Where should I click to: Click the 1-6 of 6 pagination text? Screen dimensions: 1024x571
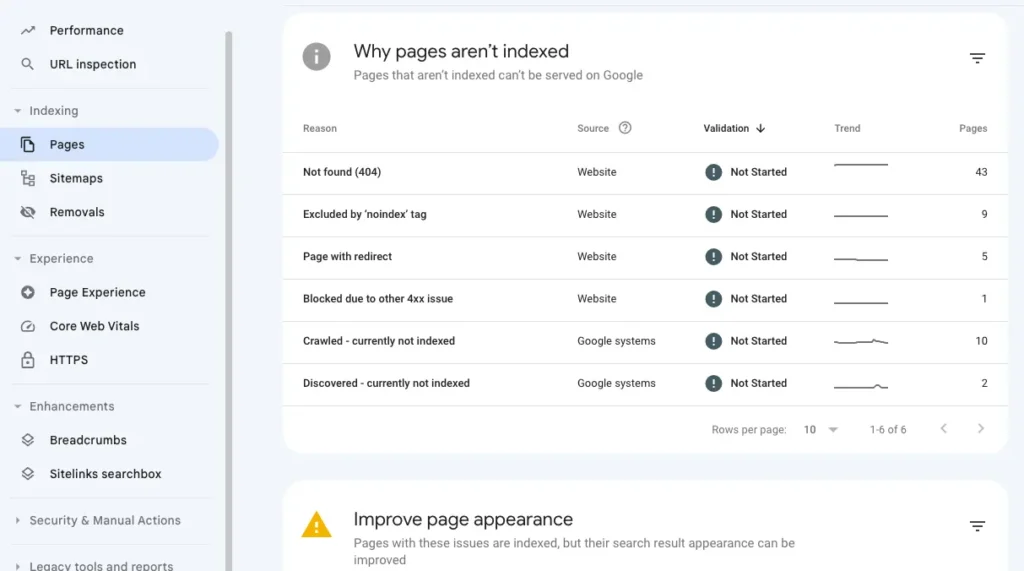(888, 430)
